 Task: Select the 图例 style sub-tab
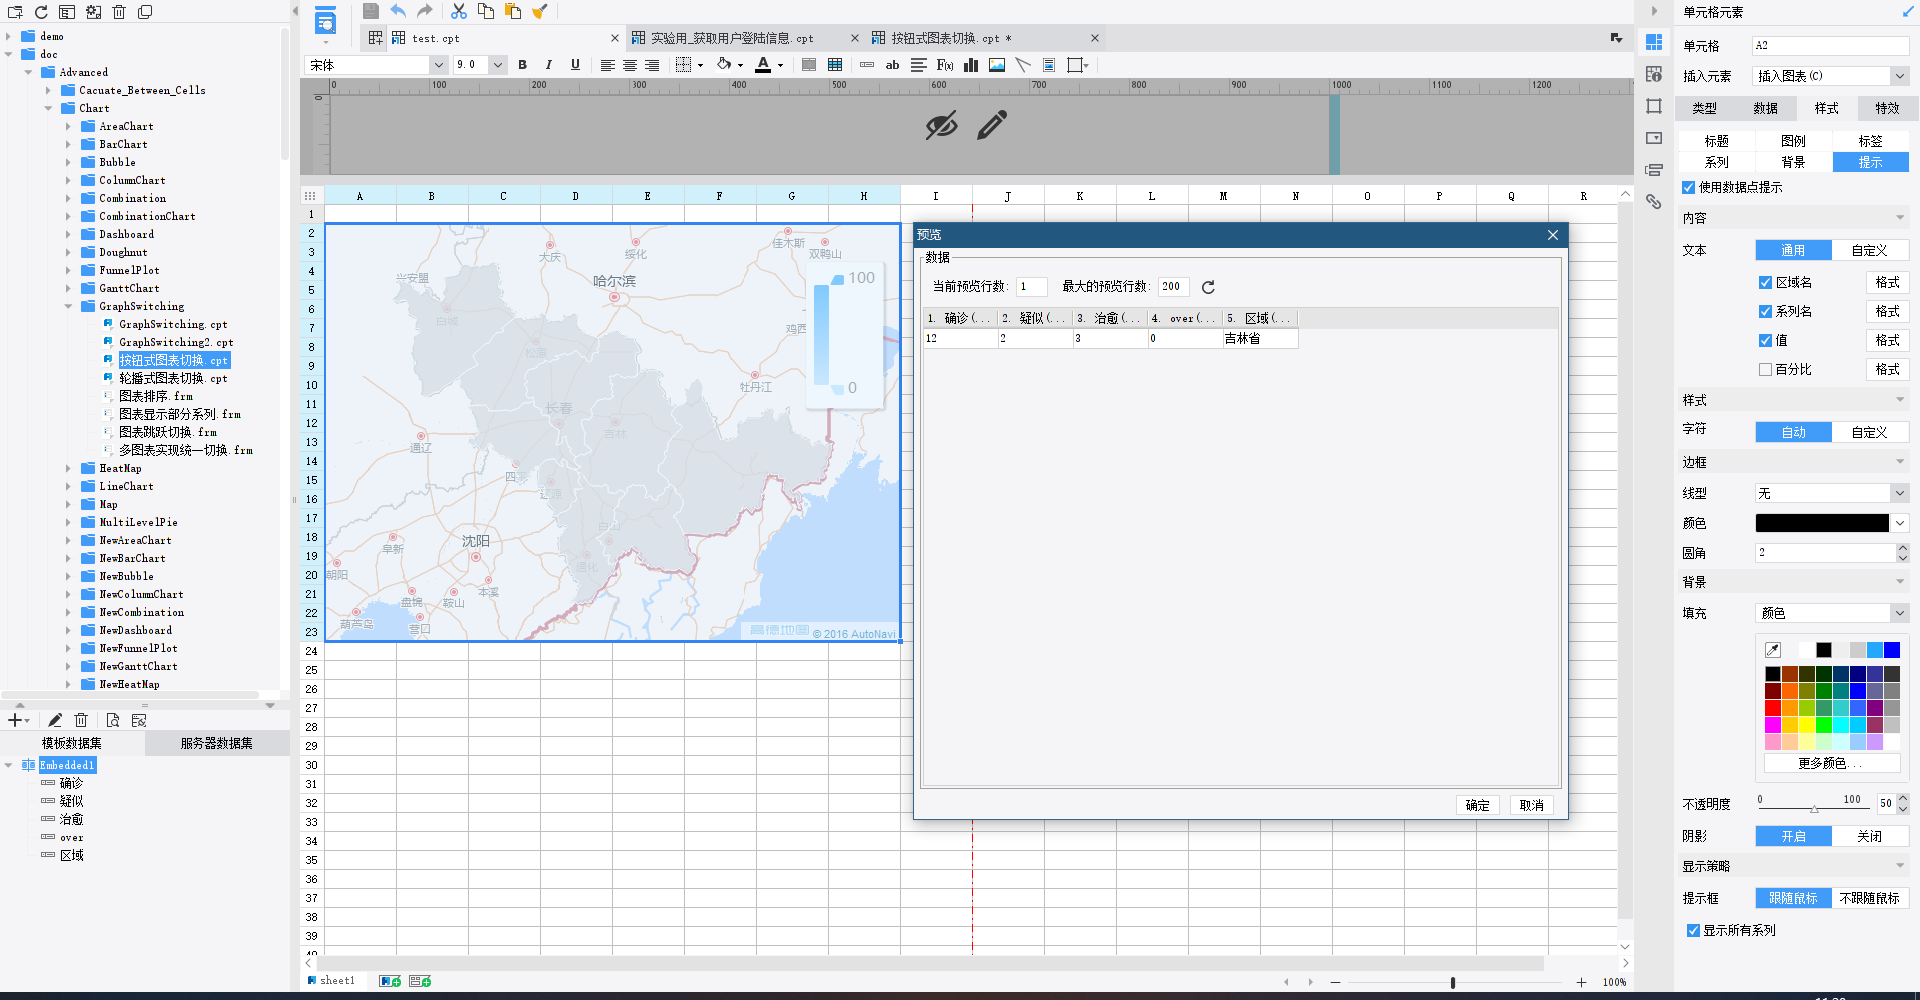coord(1794,141)
